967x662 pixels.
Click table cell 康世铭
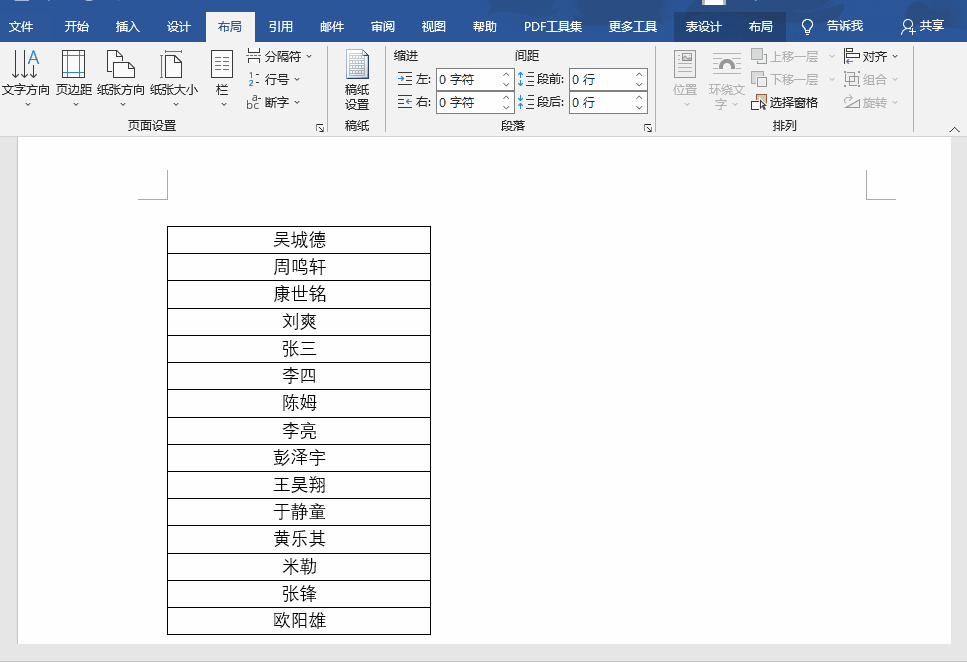click(x=299, y=294)
